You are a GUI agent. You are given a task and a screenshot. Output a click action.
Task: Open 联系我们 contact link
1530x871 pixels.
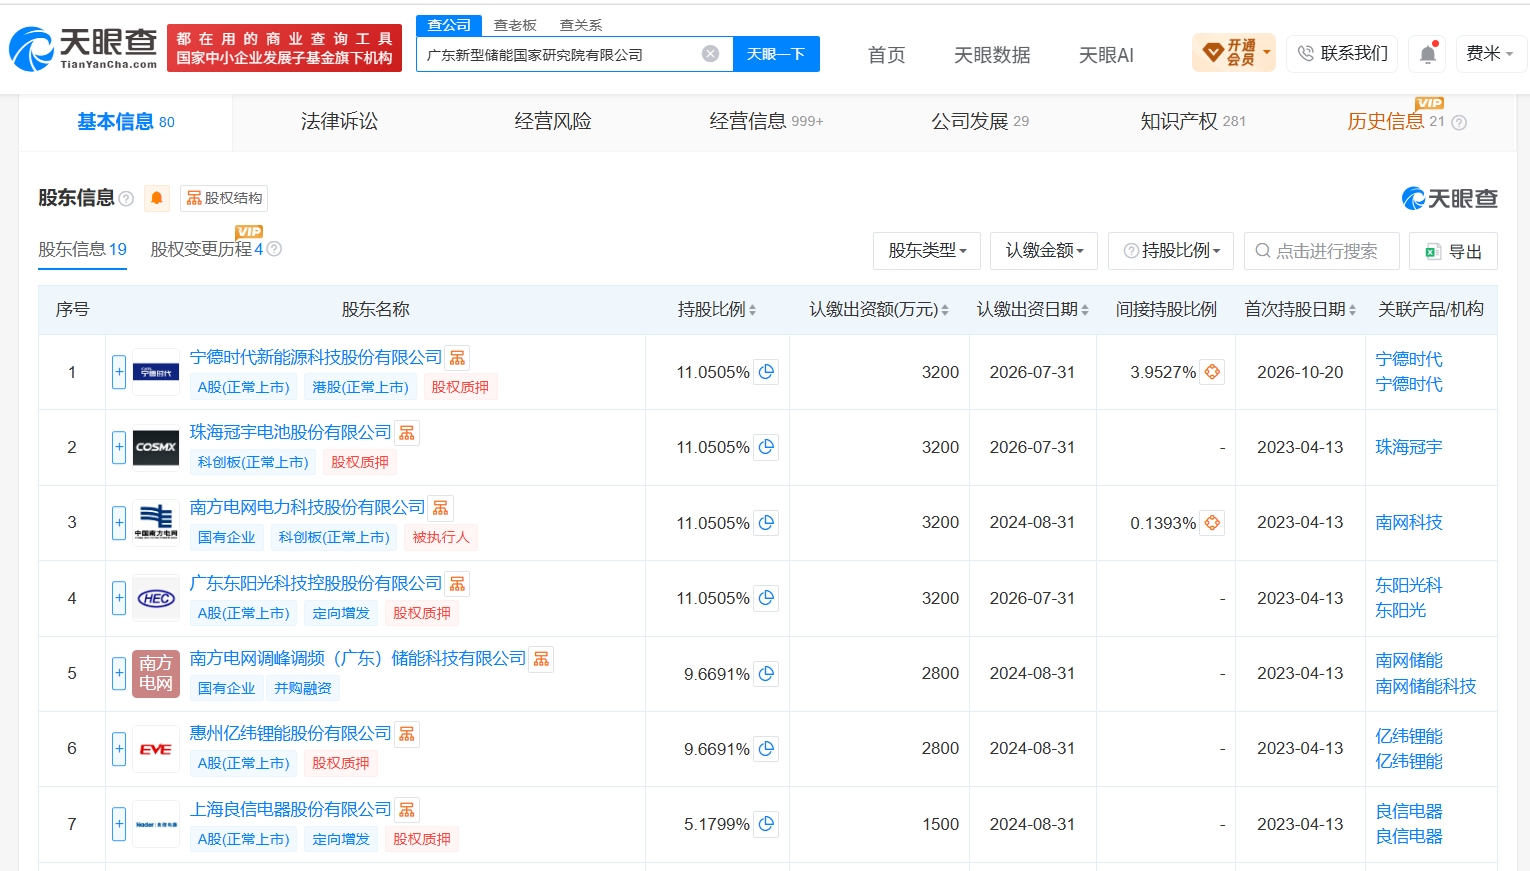click(x=1342, y=54)
